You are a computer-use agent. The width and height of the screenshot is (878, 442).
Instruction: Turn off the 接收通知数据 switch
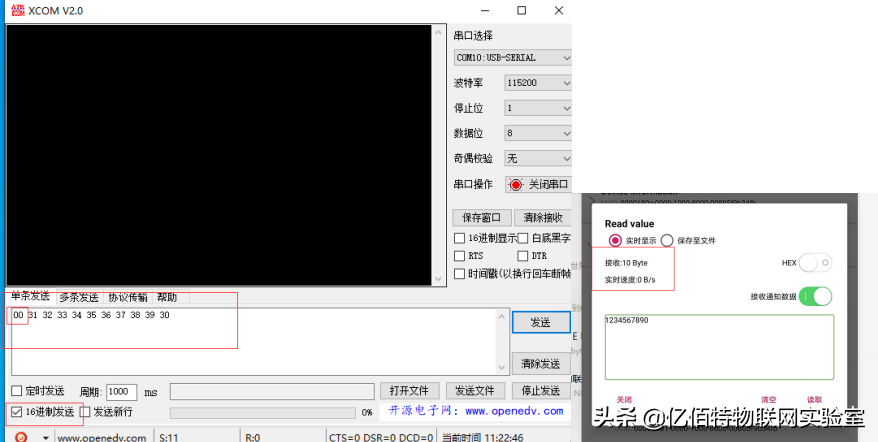point(815,296)
